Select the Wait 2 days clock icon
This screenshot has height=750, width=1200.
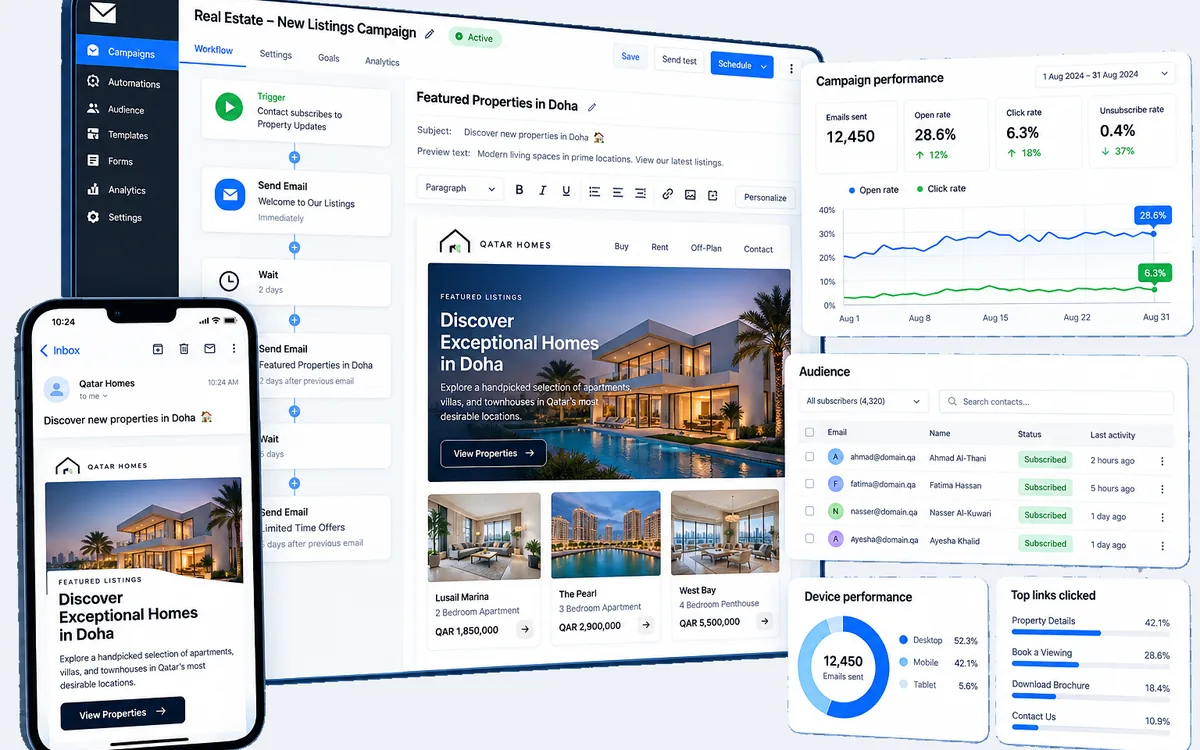tap(229, 281)
